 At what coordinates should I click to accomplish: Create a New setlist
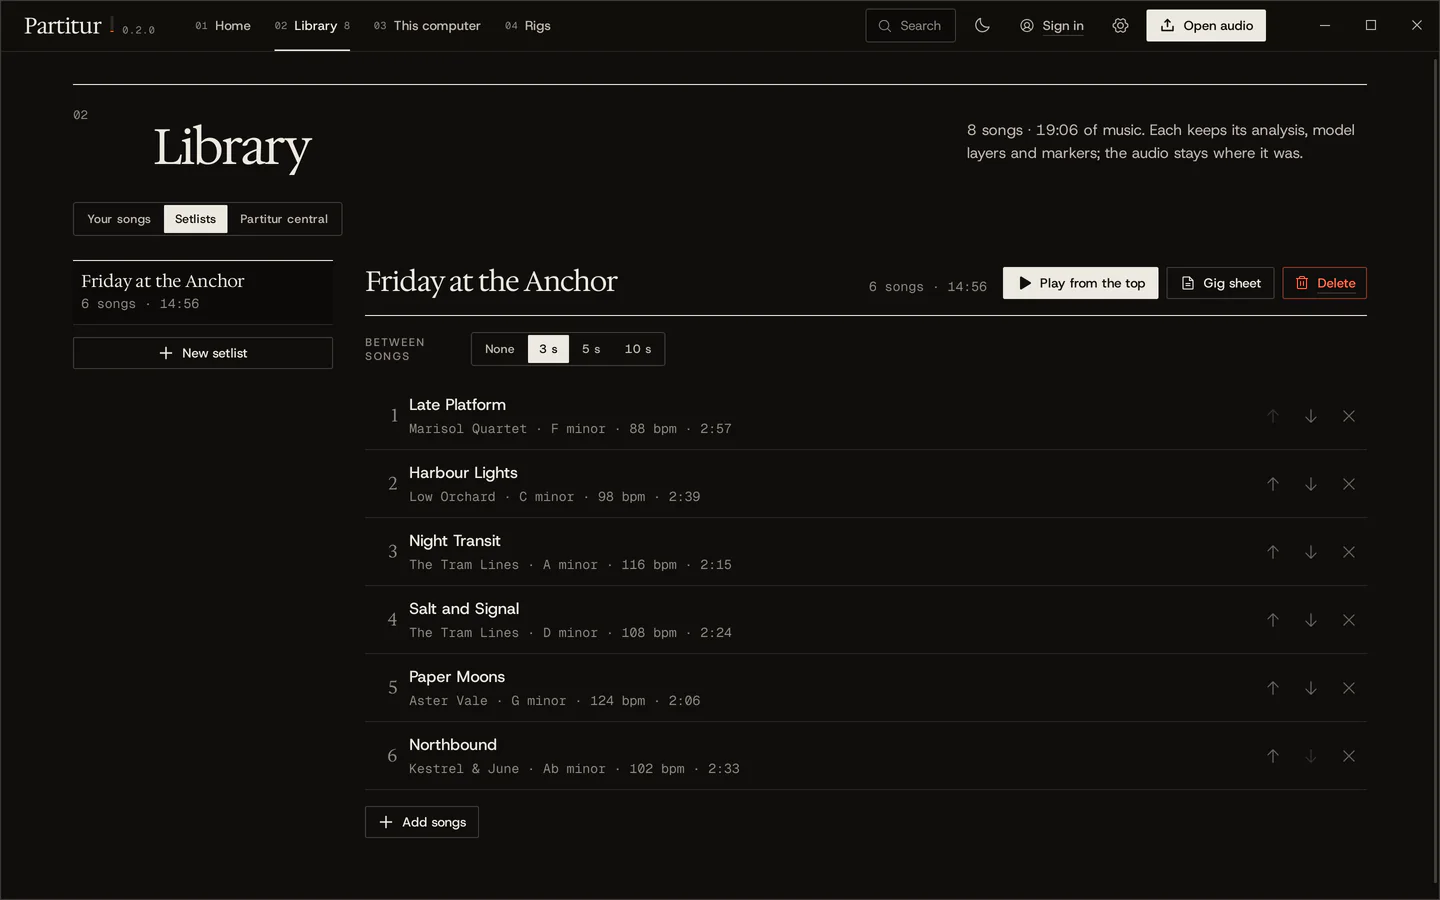pos(203,353)
